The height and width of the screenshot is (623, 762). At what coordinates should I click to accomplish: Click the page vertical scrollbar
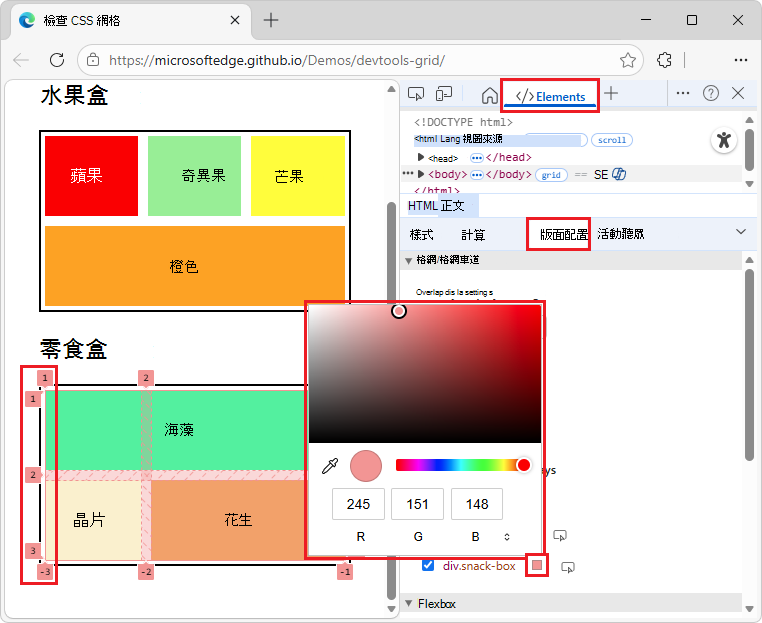[x=392, y=400]
